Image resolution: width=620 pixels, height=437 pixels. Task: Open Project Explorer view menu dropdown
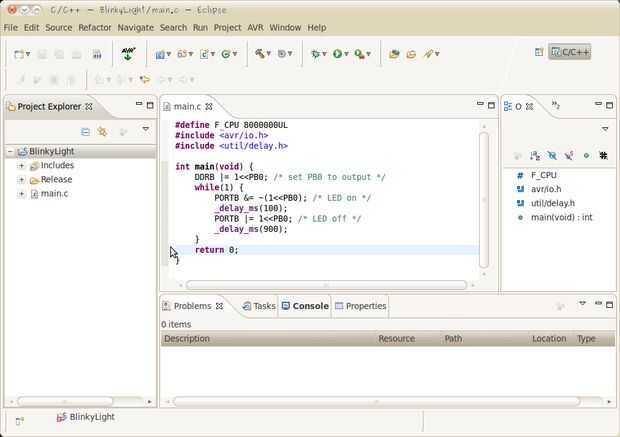pos(145,130)
